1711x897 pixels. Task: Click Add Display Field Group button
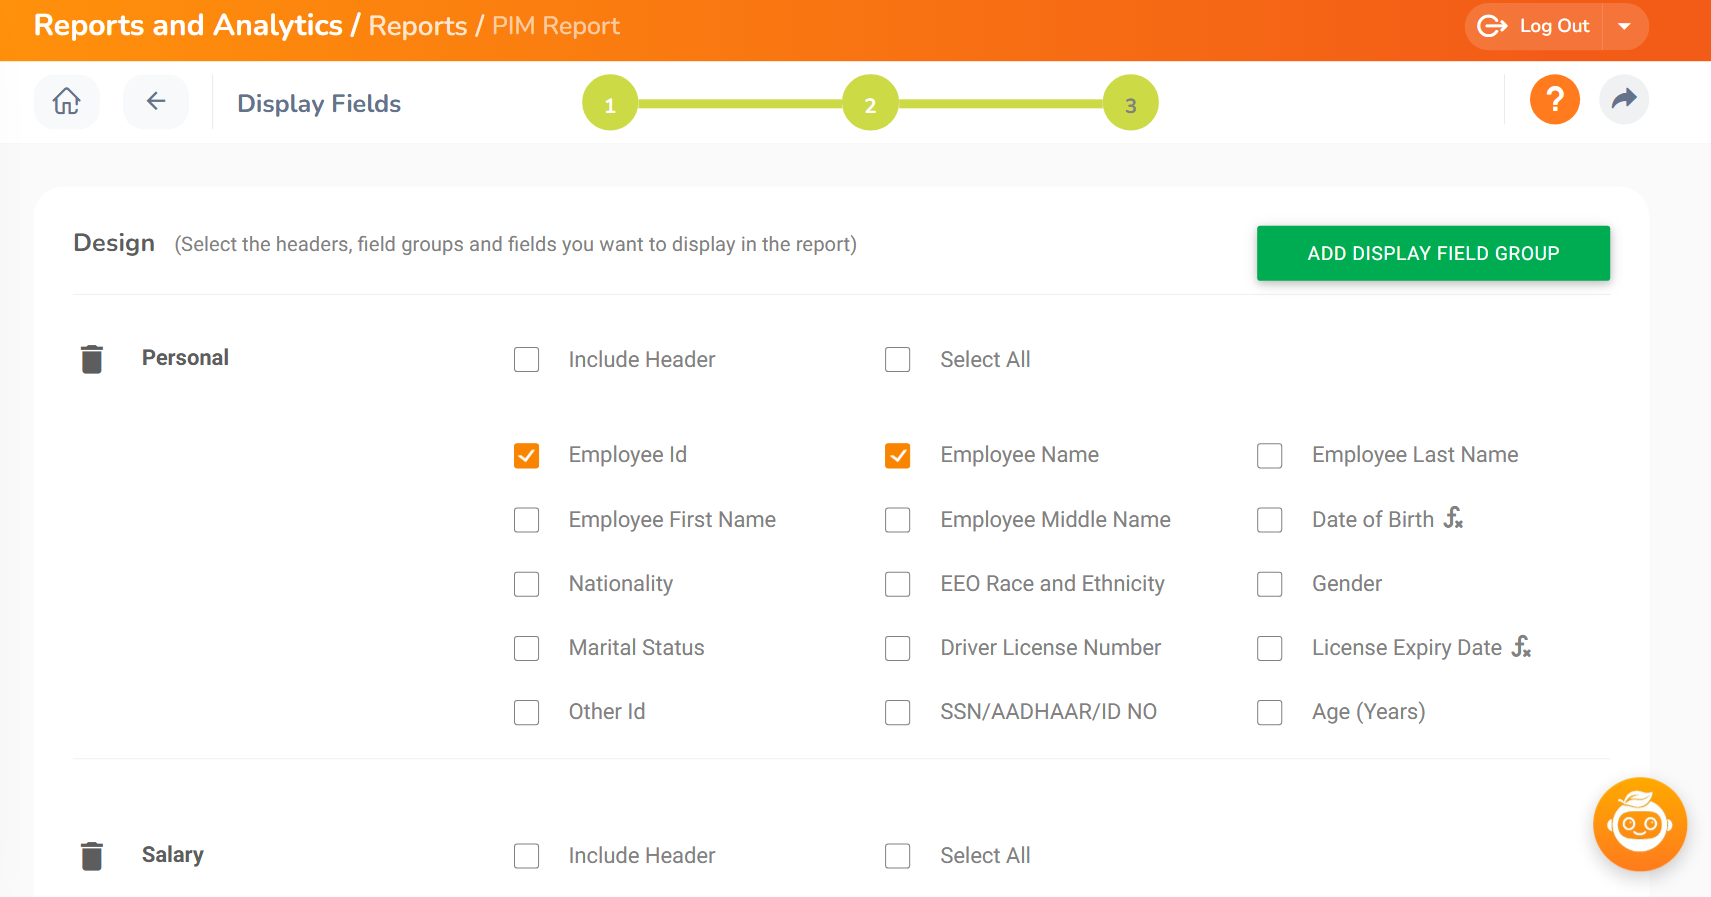coord(1433,253)
